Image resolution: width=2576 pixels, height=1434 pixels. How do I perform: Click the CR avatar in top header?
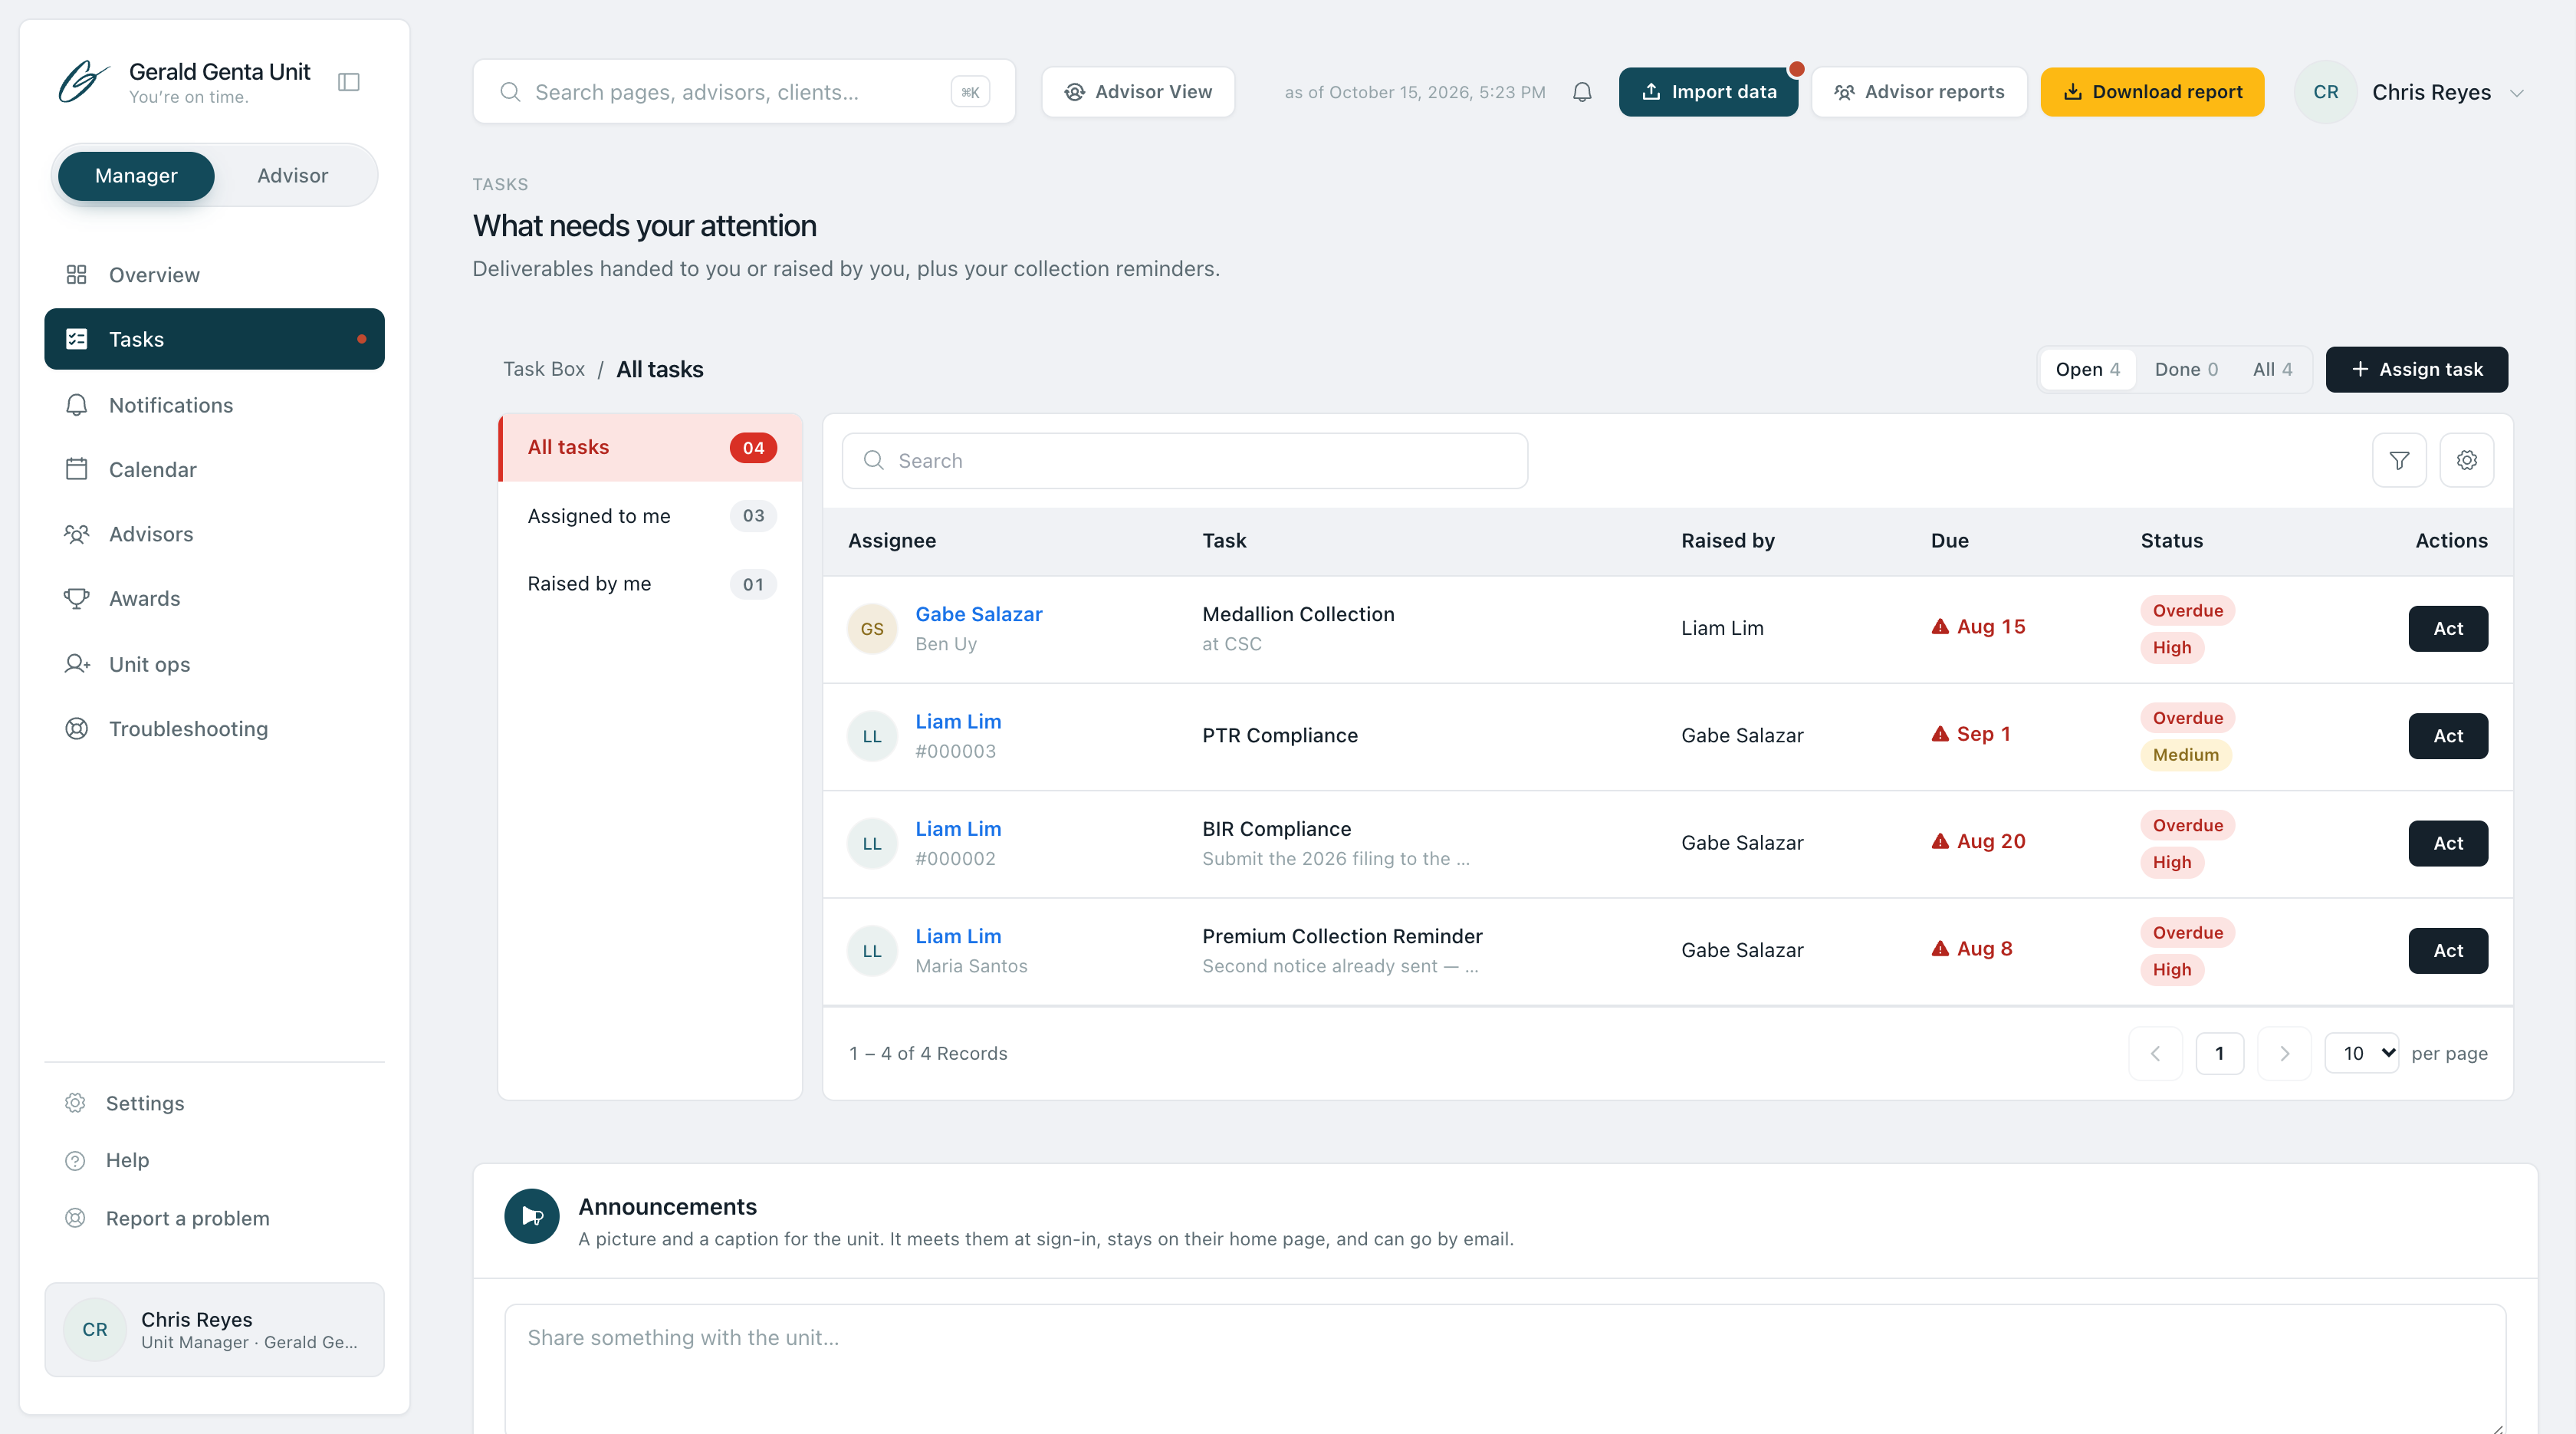[2326, 92]
